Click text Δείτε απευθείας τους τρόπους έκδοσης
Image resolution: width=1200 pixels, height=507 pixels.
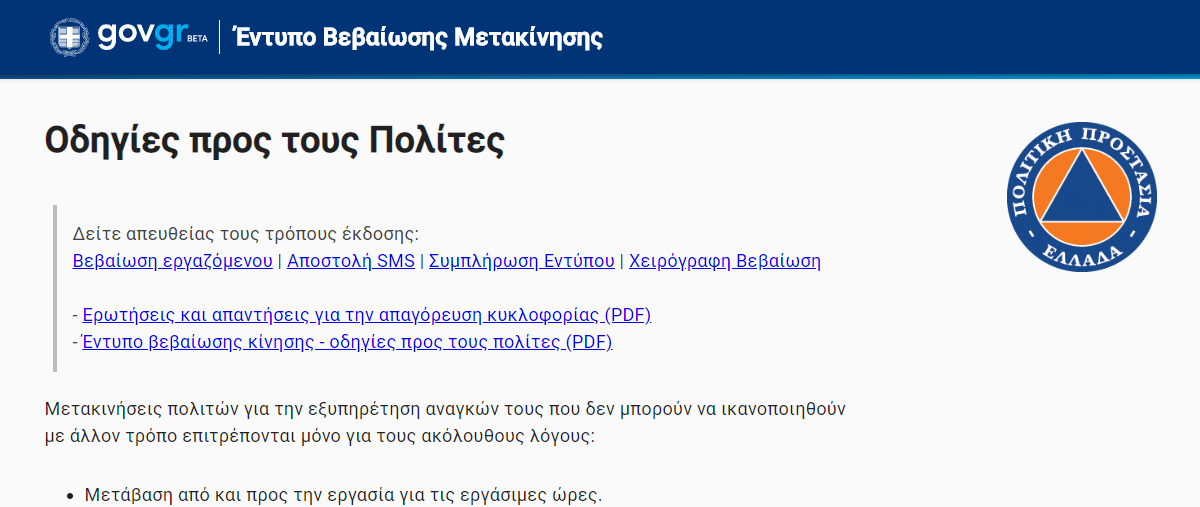pyautogui.click(x=246, y=234)
